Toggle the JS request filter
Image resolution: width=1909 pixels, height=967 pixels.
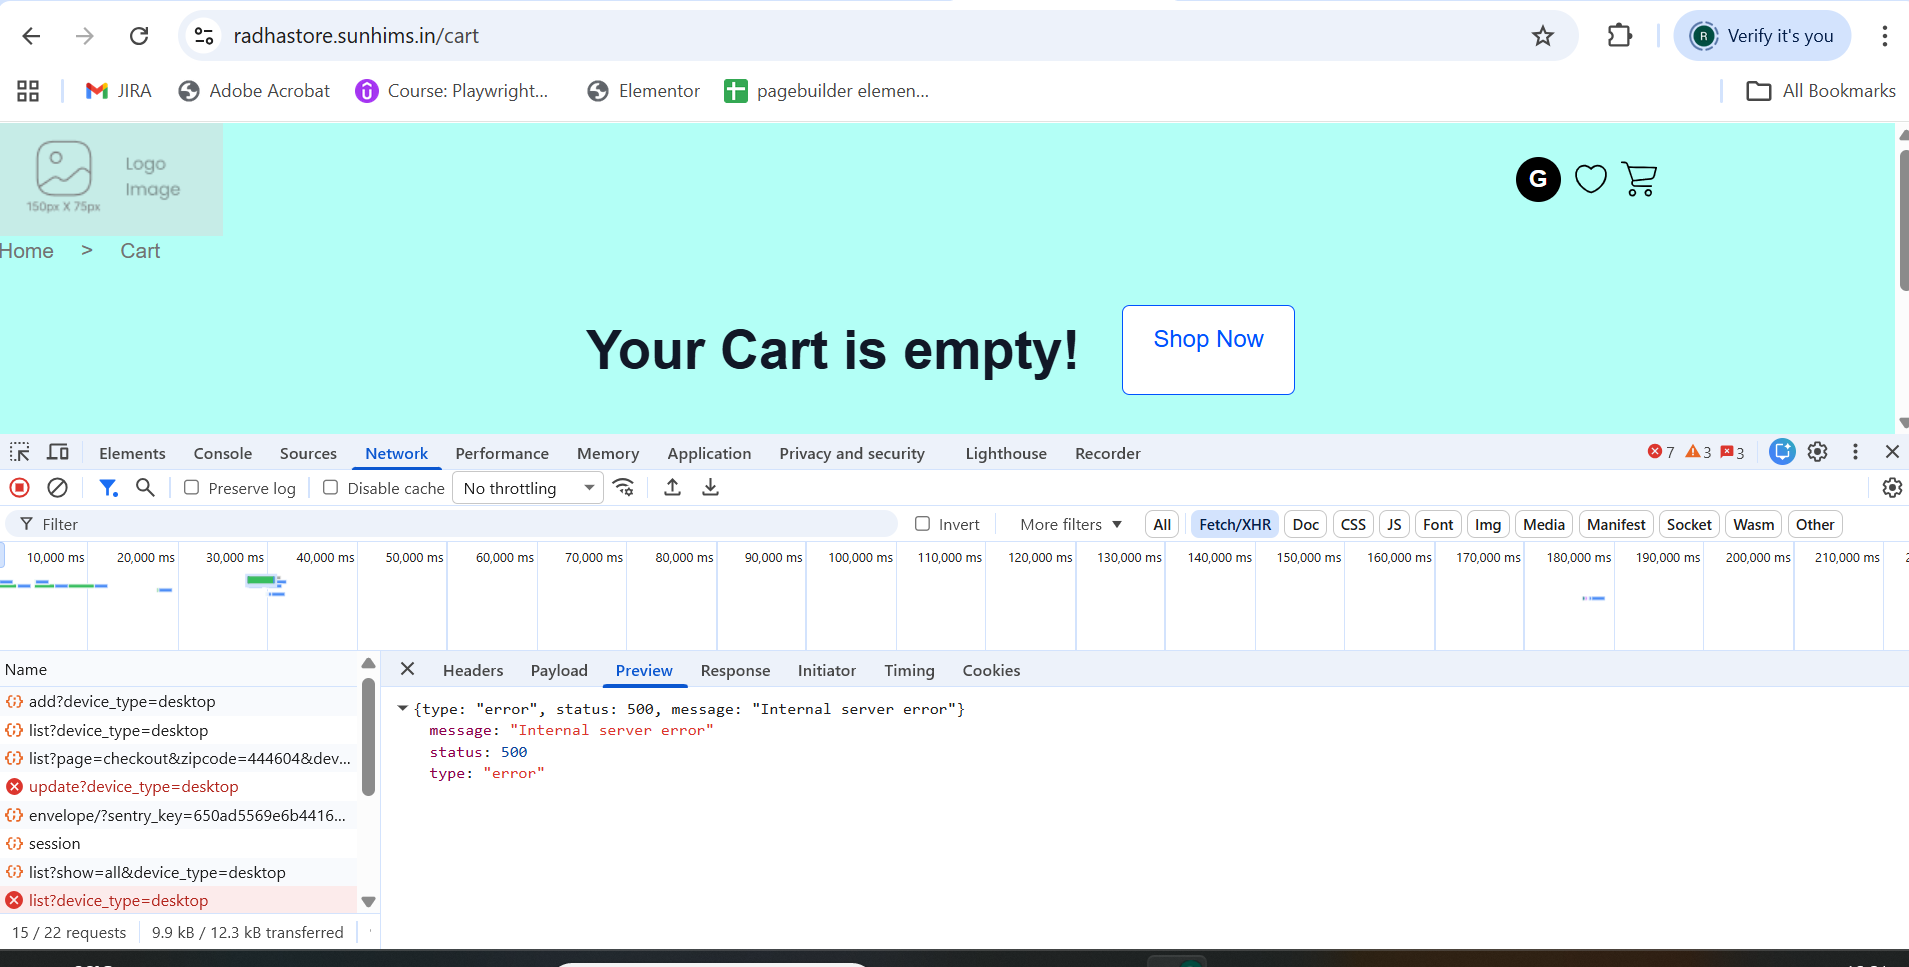point(1394,524)
